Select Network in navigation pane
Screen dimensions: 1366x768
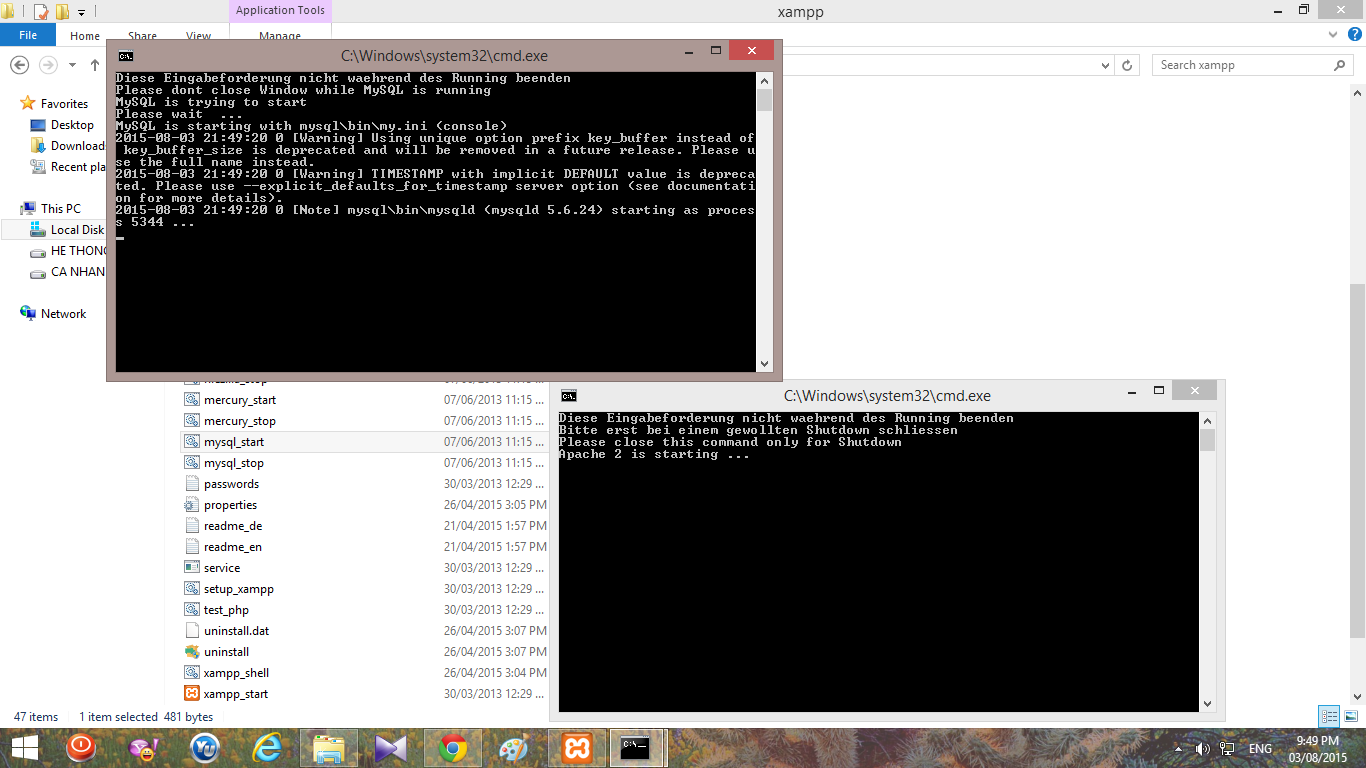coord(63,314)
